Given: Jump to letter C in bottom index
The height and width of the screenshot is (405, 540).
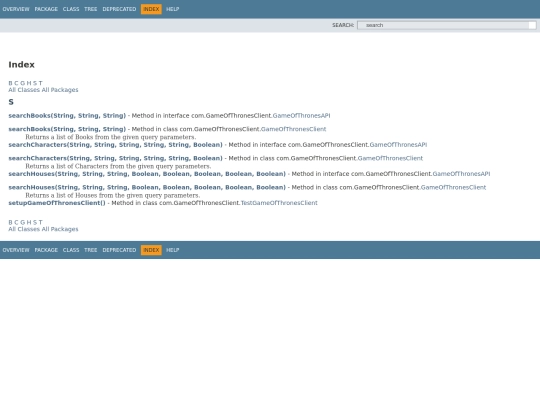Looking at the screenshot, I should click(16, 222).
